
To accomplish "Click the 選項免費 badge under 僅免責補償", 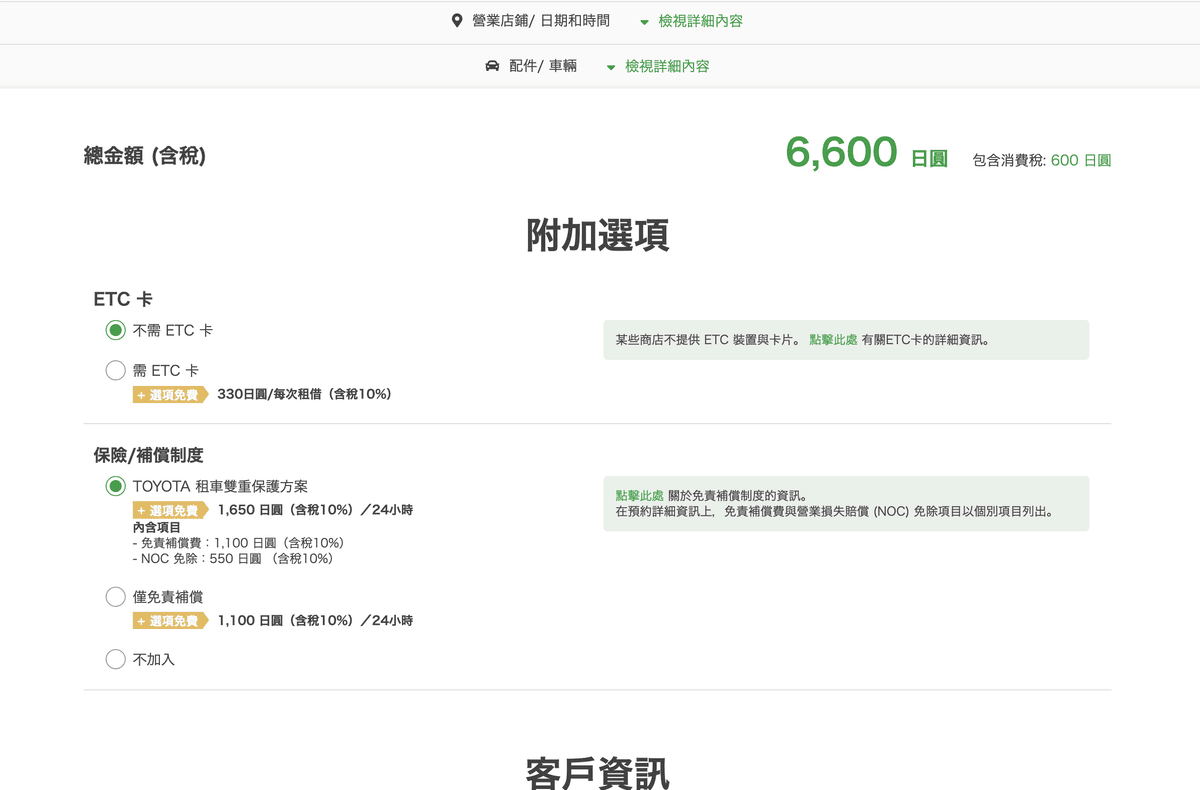I will [x=170, y=621].
